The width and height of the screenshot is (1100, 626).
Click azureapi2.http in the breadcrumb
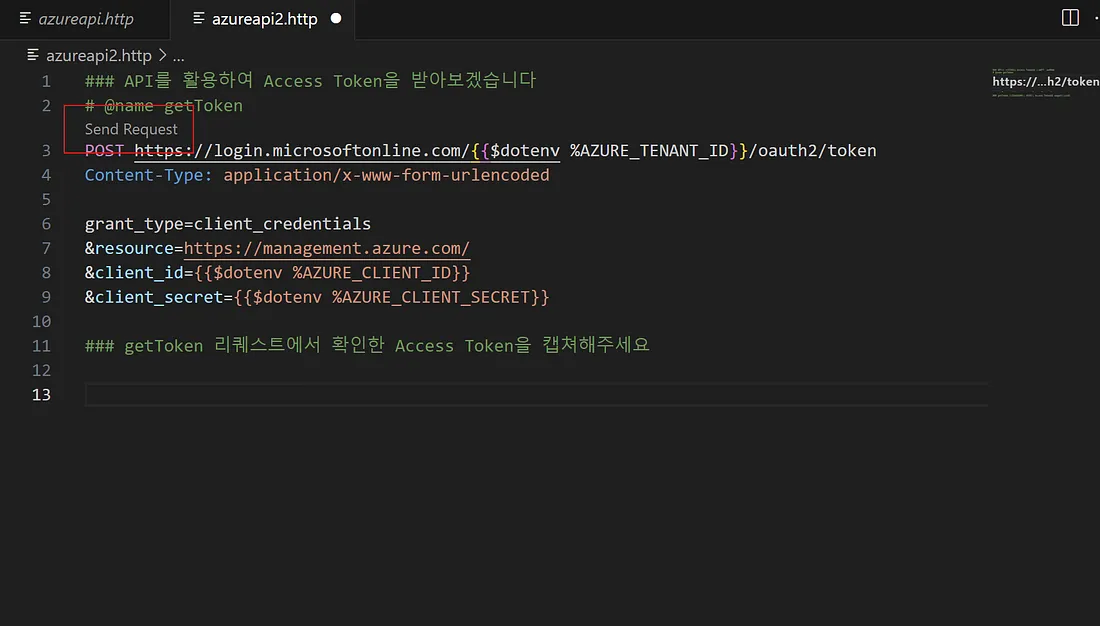point(99,55)
